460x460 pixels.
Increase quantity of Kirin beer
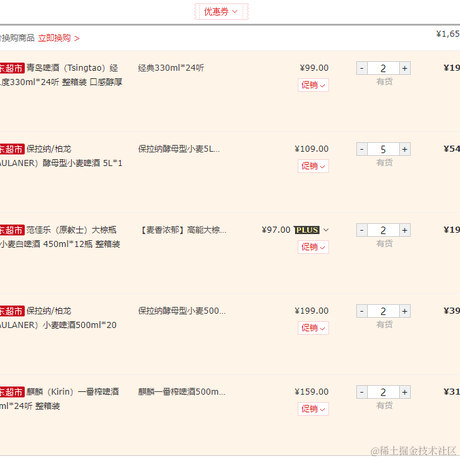405,392
